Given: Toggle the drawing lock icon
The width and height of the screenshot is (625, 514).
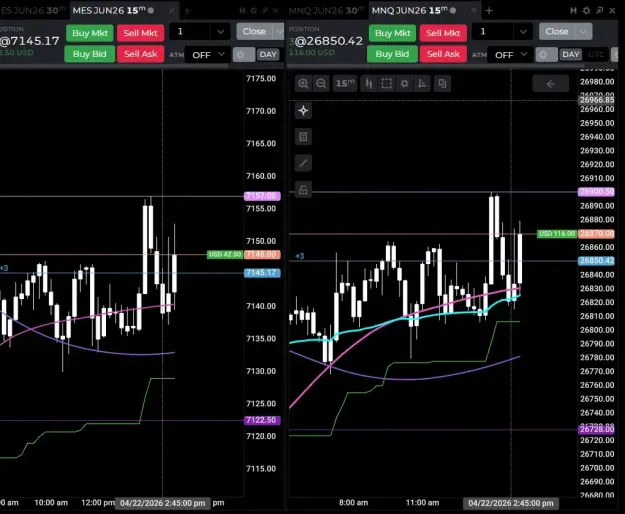Looking at the screenshot, I should (x=303, y=190).
